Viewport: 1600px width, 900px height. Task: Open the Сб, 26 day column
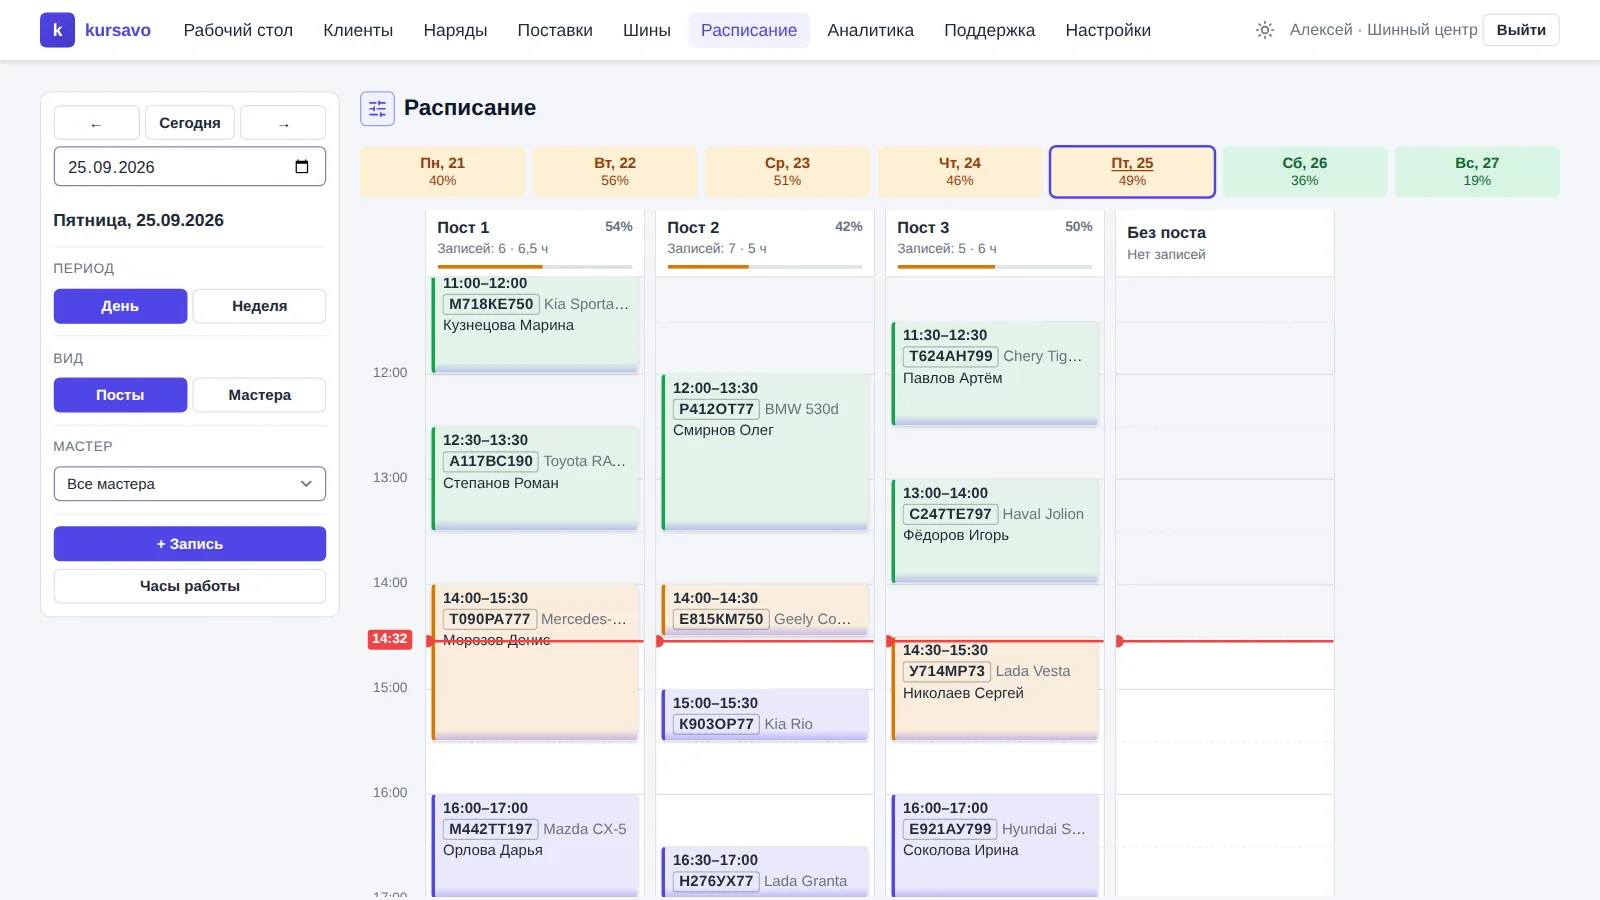tap(1304, 171)
